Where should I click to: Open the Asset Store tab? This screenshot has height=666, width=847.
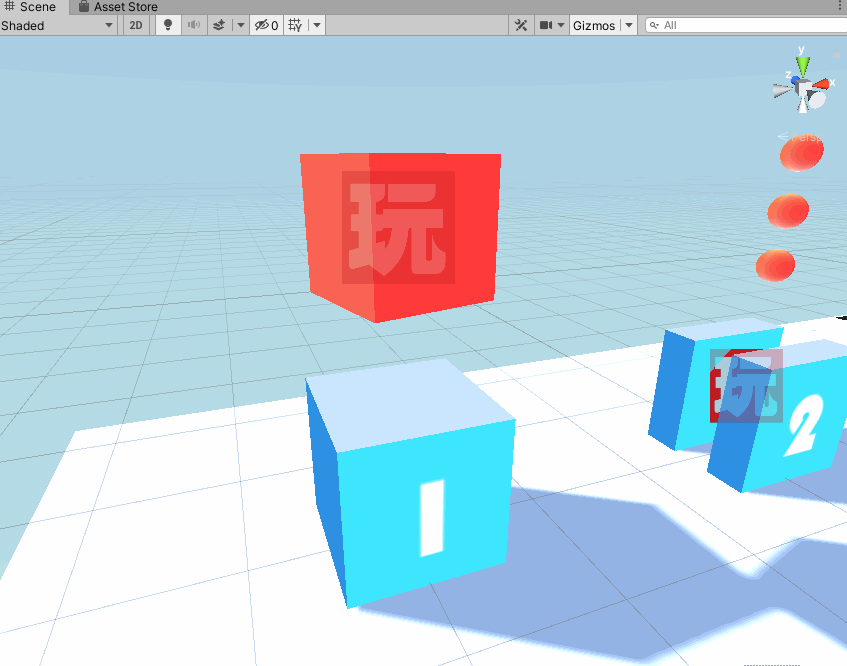[118, 7]
